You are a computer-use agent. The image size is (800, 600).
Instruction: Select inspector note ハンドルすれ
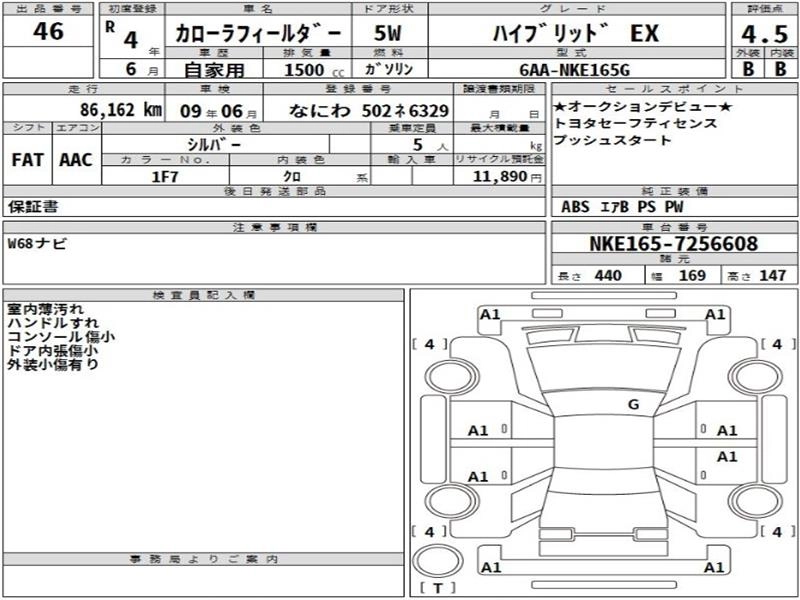(53, 322)
